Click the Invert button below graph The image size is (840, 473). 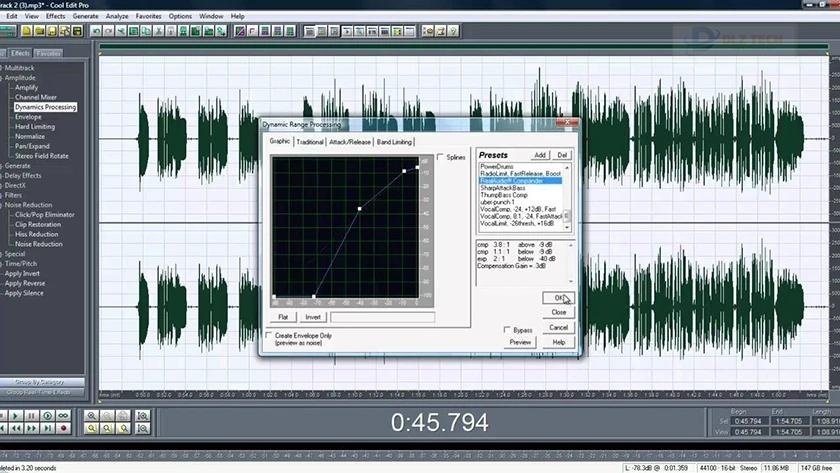point(313,317)
